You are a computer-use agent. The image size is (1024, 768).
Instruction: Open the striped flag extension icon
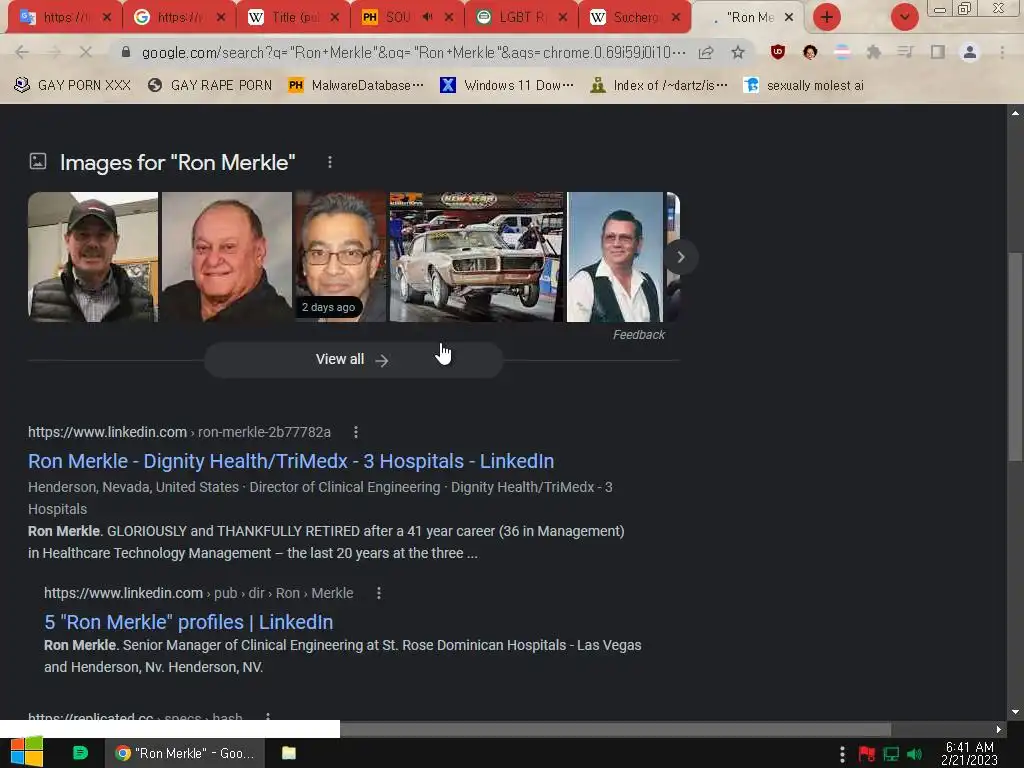click(842, 52)
